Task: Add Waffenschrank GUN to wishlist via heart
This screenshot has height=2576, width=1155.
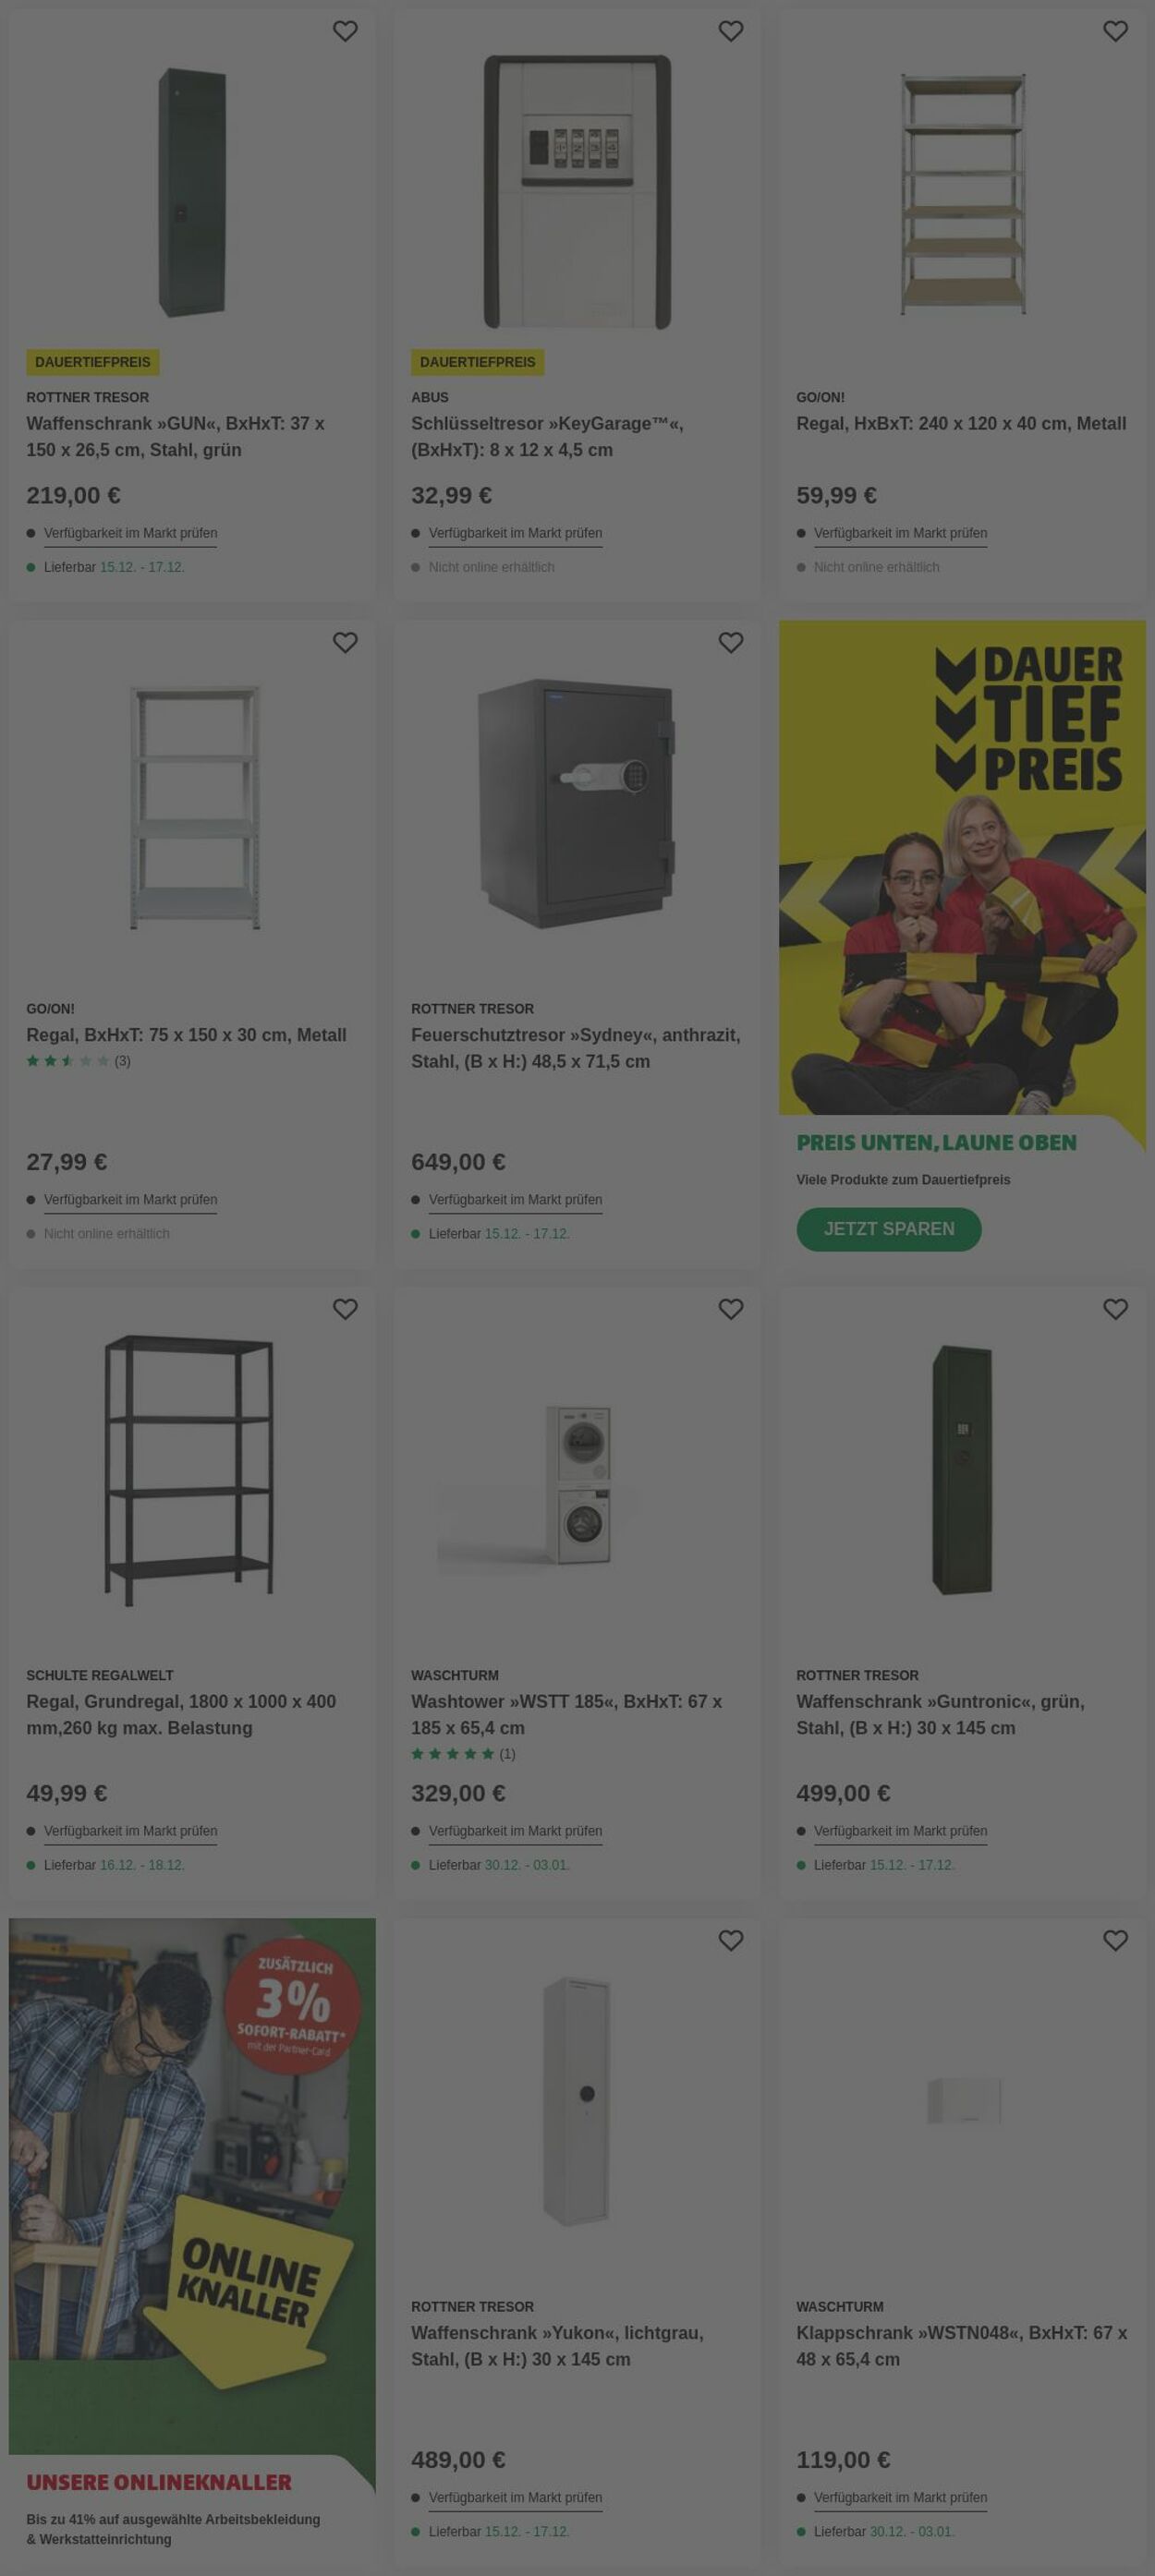Action: [345, 31]
